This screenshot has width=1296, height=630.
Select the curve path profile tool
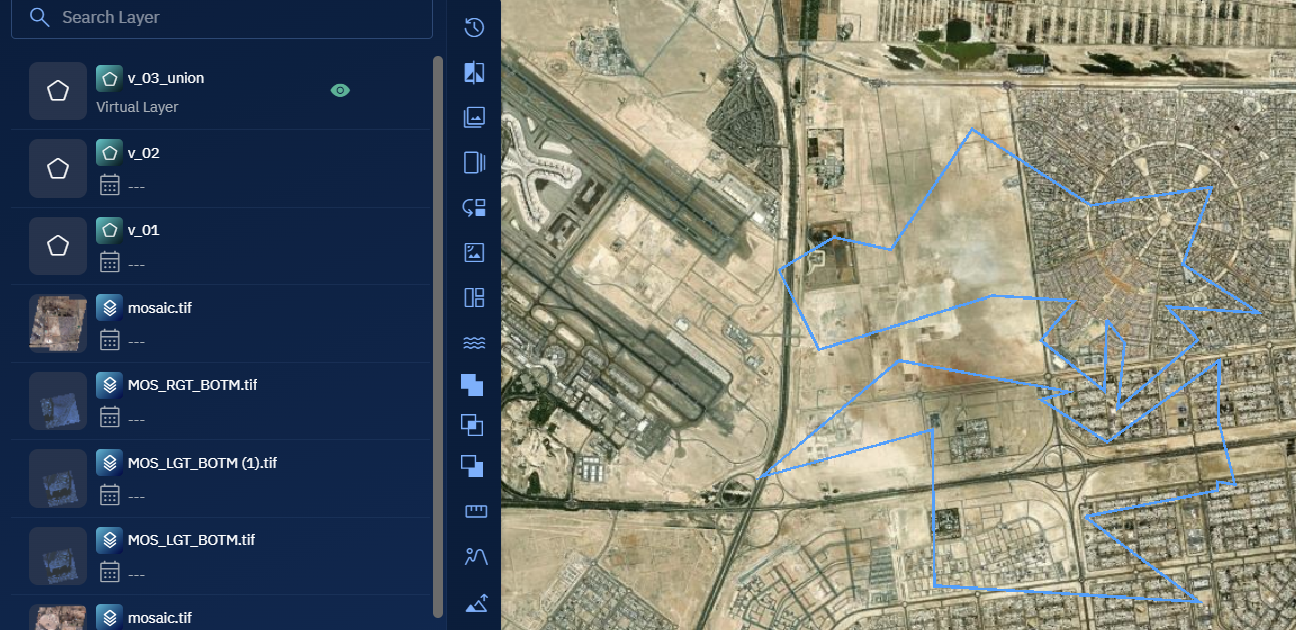click(x=475, y=557)
